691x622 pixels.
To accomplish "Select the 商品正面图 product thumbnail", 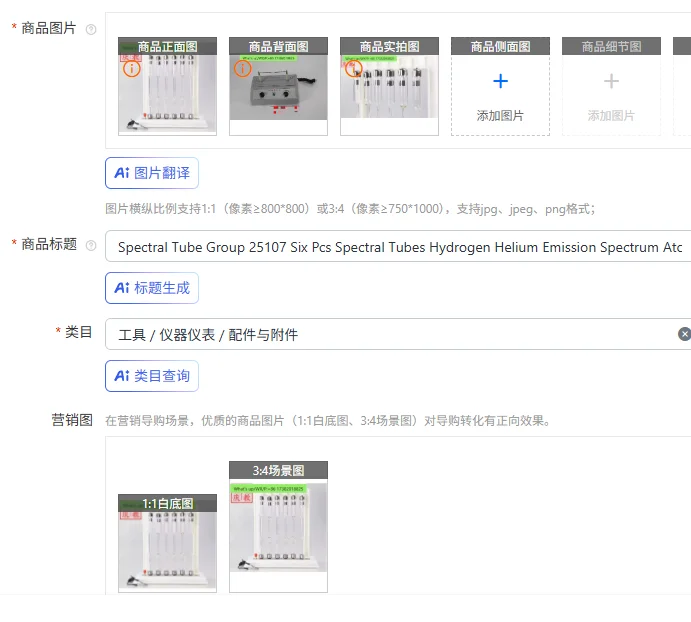I will pyautogui.click(x=167, y=86).
